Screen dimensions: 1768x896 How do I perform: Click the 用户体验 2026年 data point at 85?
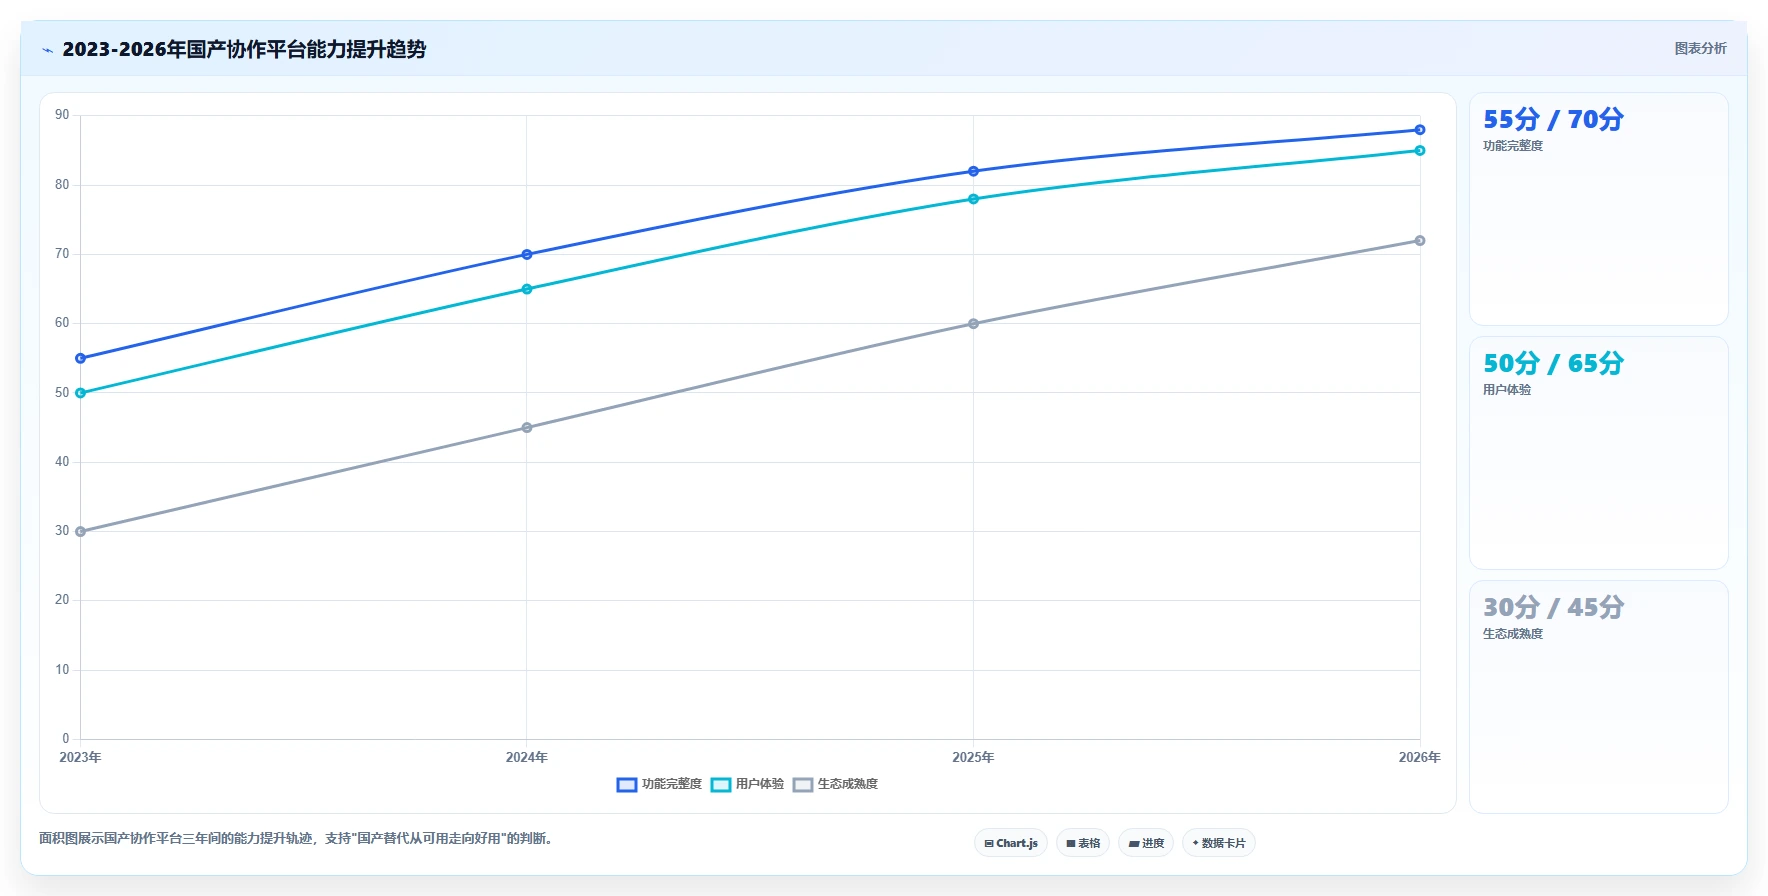(1419, 151)
